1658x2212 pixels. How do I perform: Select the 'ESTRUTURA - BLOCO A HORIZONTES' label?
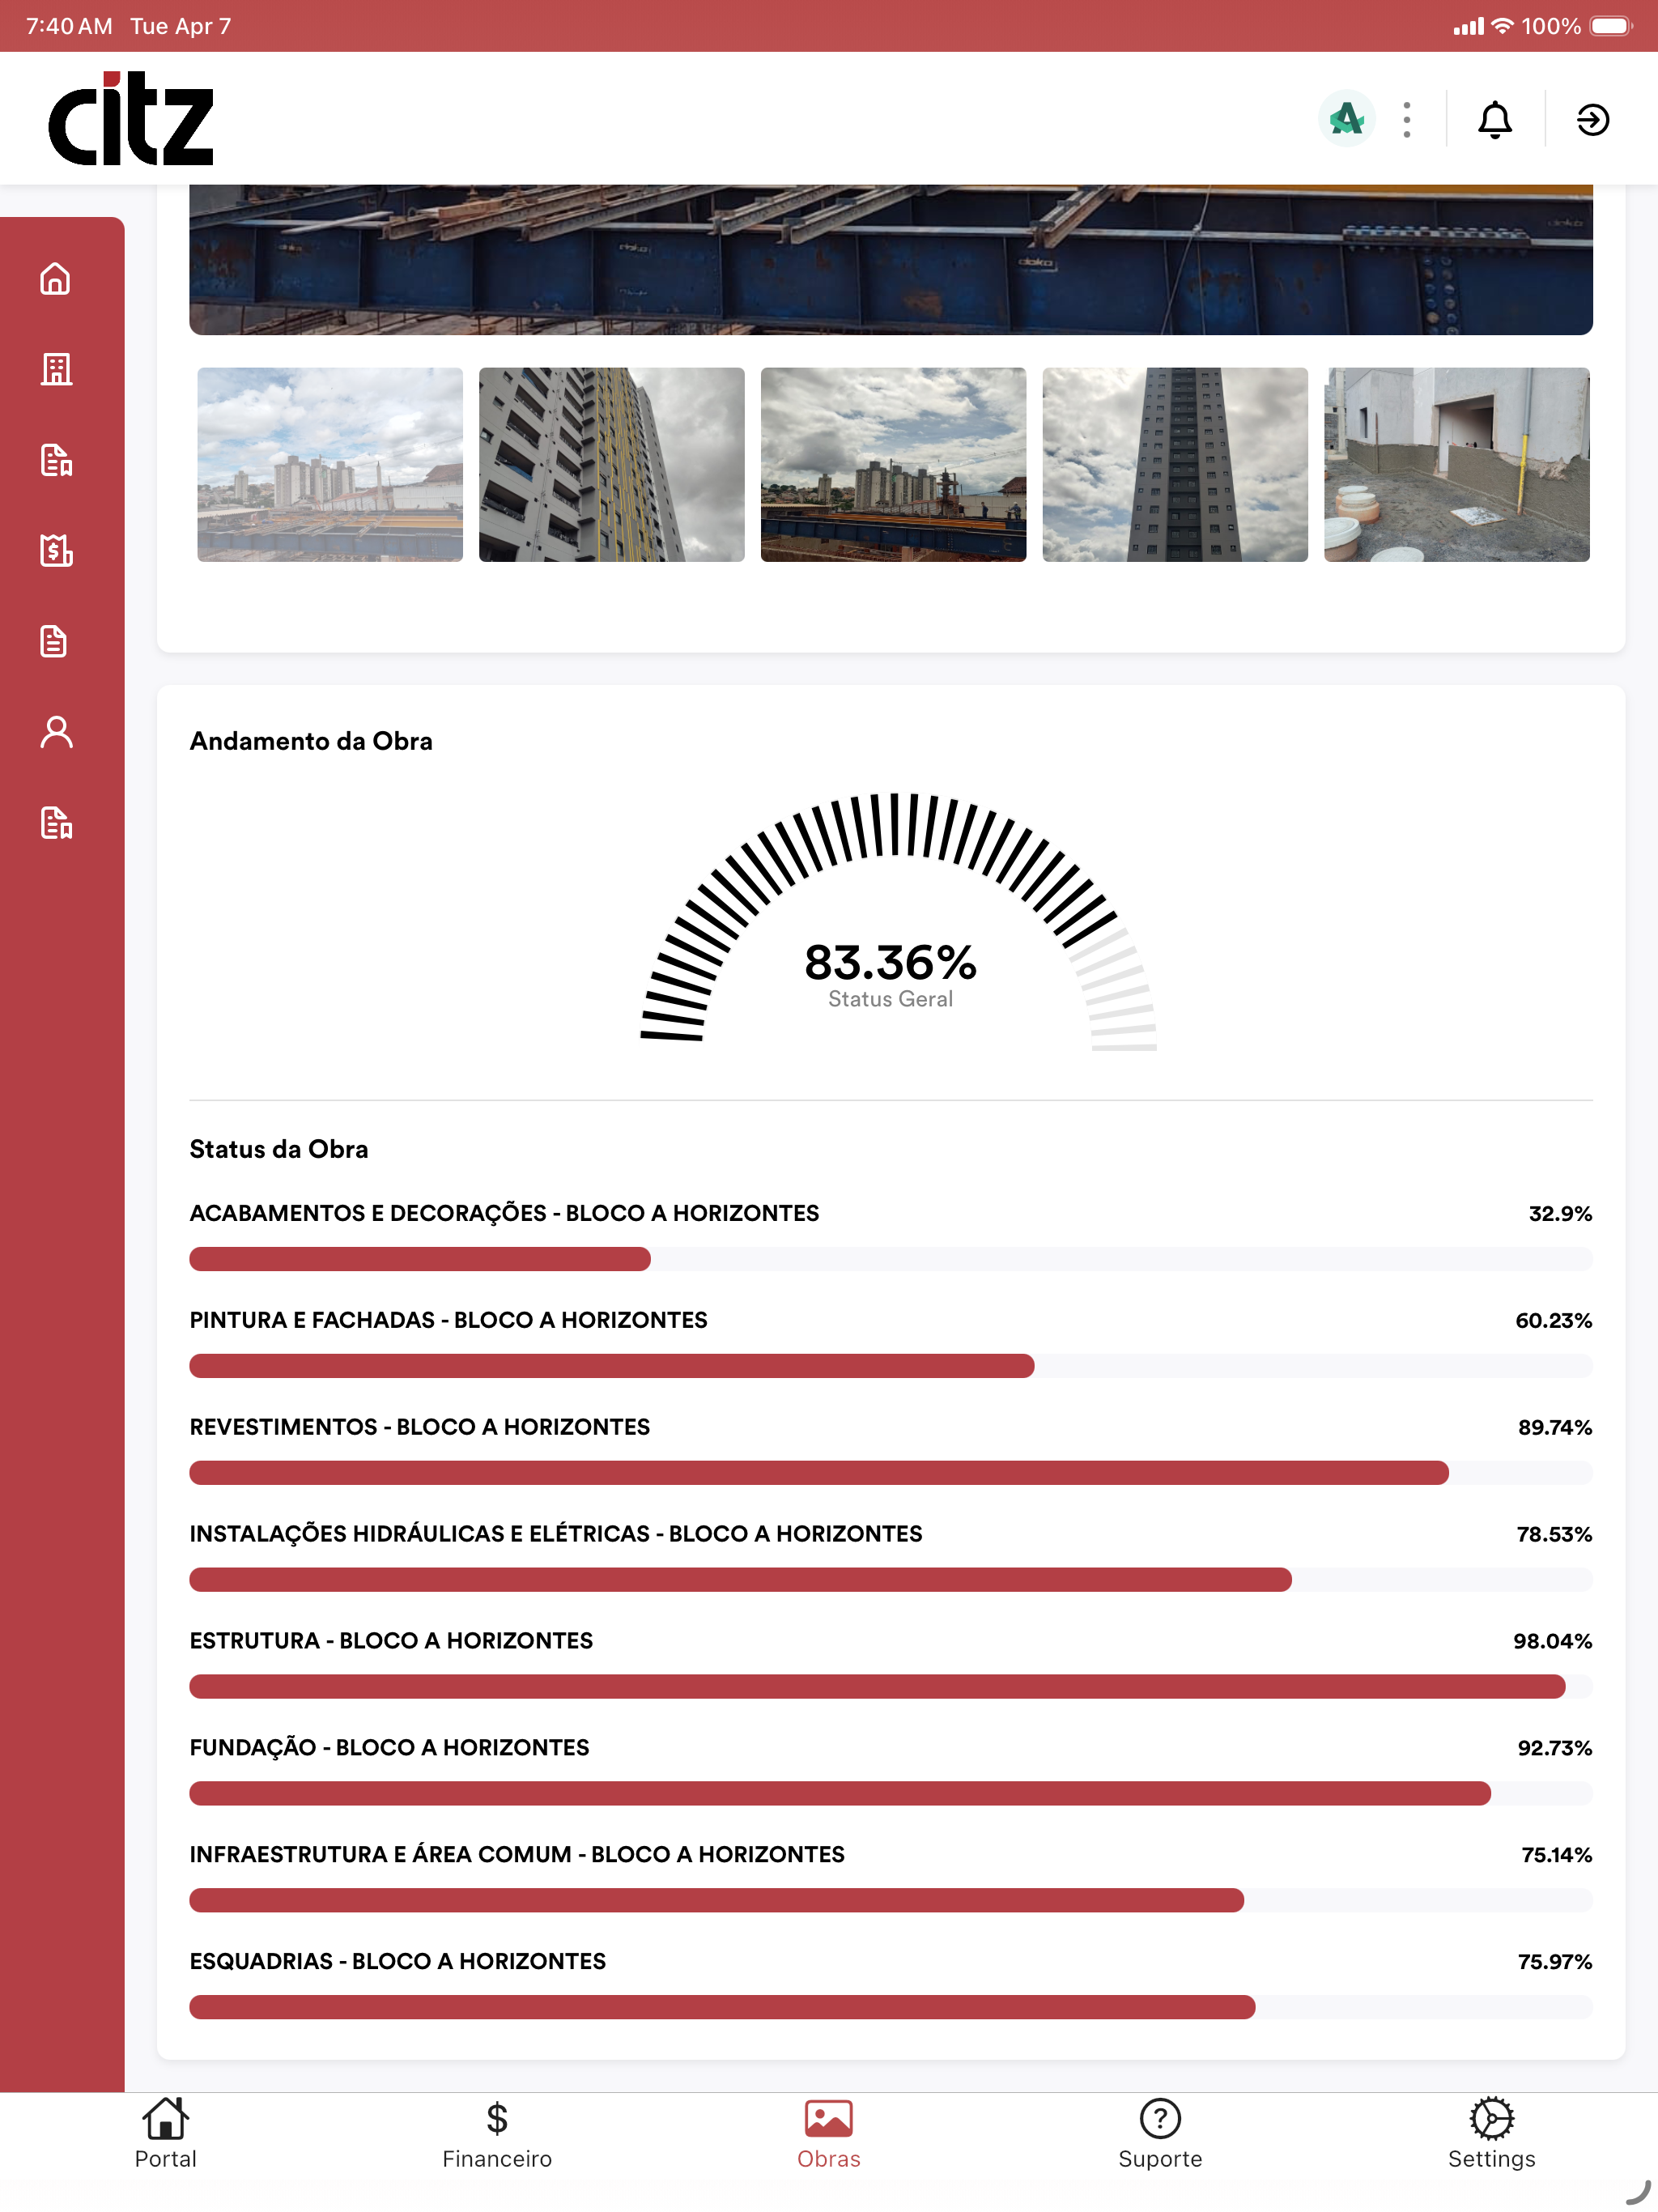(391, 1641)
